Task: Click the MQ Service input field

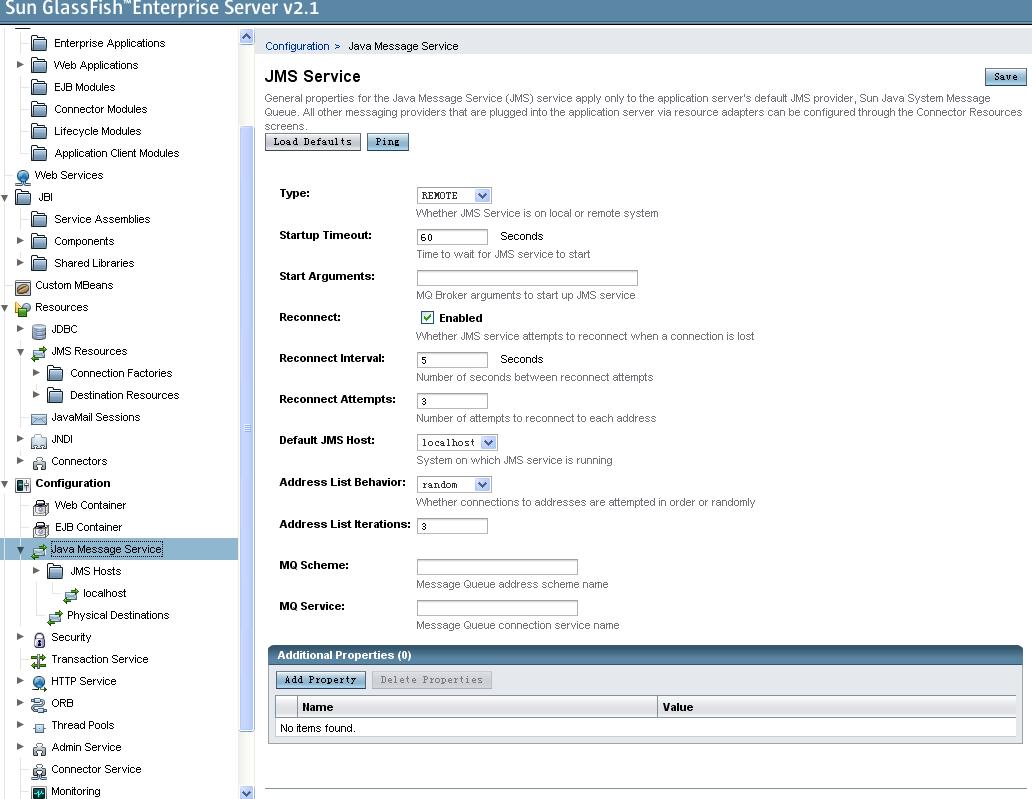Action: (497, 607)
